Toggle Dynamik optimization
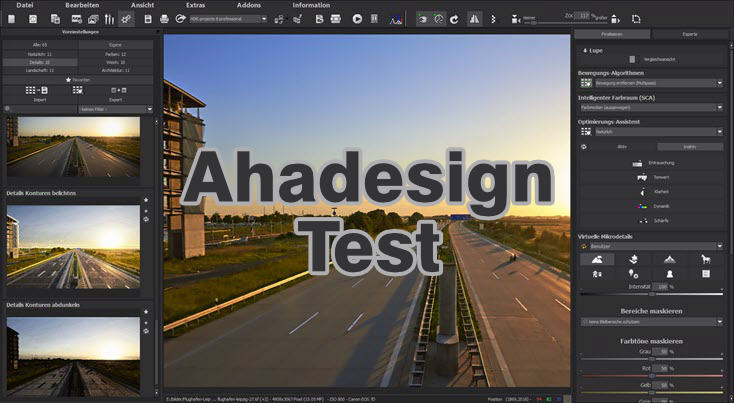This screenshot has height=403, width=734. [651, 206]
